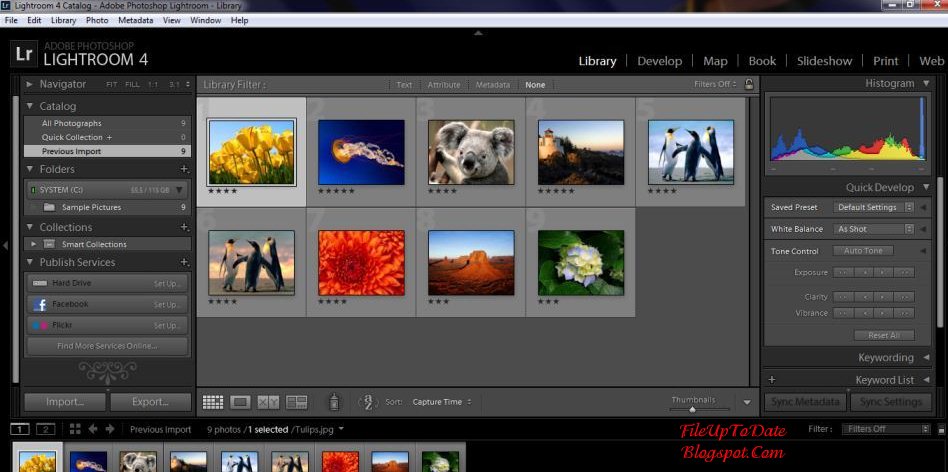The image size is (948, 472).
Task: Expand the Navigator panel
Action: point(30,85)
